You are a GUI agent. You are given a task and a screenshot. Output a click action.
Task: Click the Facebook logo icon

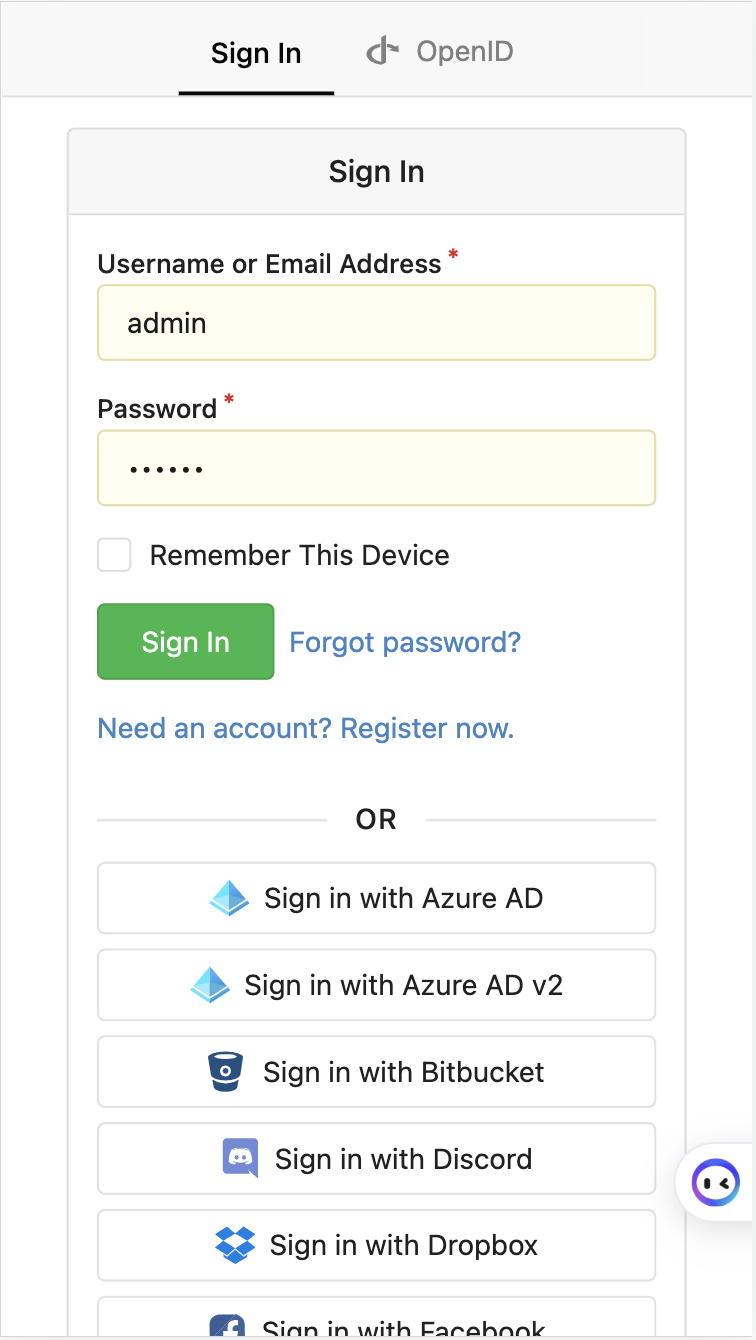click(227, 1326)
